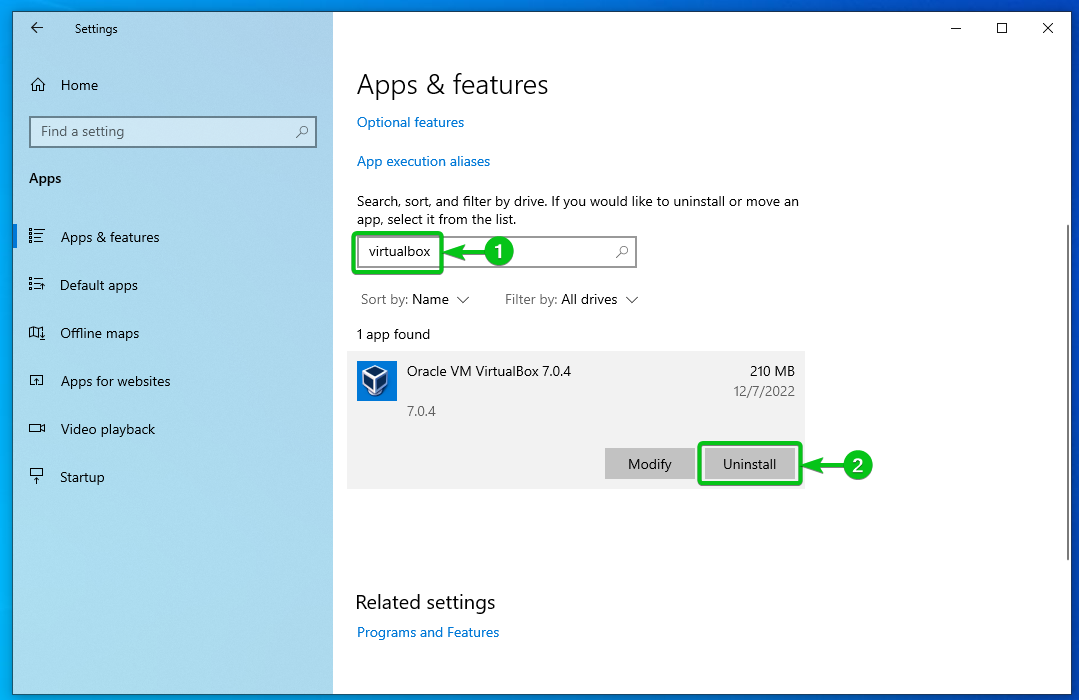Image resolution: width=1079 pixels, height=700 pixels.
Task: Select the Home icon in the sidebar
Action: click(x=37, y=85)
